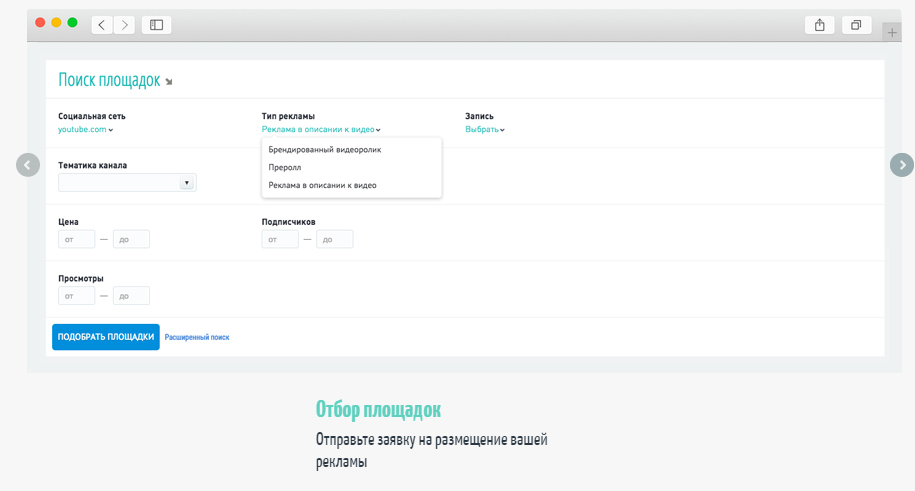
Task: Collapse the Тип рекламы dropdown
Action: 320,130
